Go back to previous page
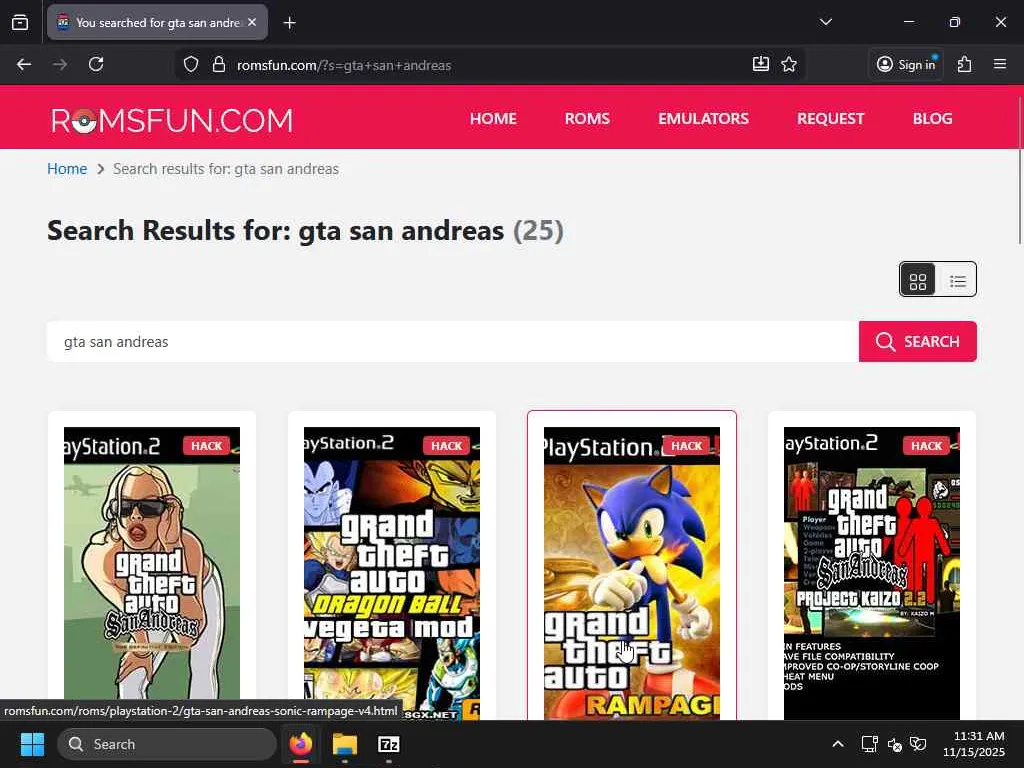This screenshot has height=768, width=1024. click(24, 64)
